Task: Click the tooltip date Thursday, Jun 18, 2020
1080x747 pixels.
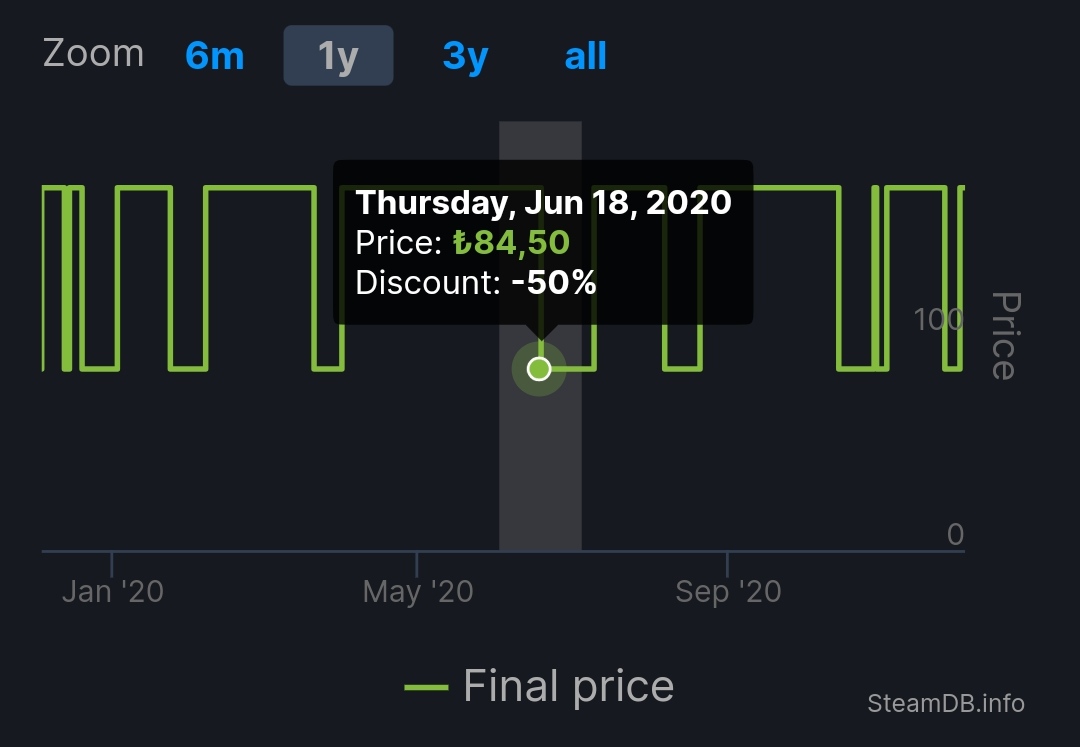Action: pyautogui.click(x=543, y=203)
